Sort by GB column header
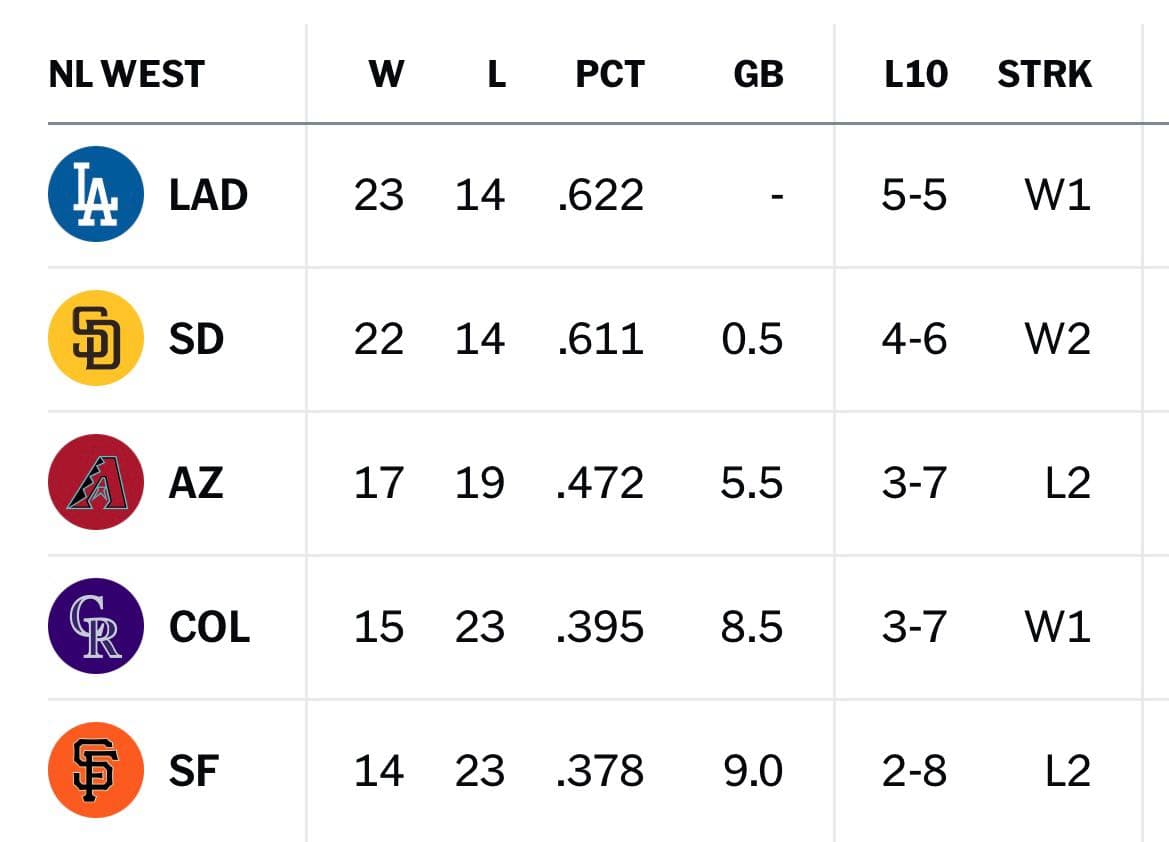1169x842 pixels. coord(758,74)
